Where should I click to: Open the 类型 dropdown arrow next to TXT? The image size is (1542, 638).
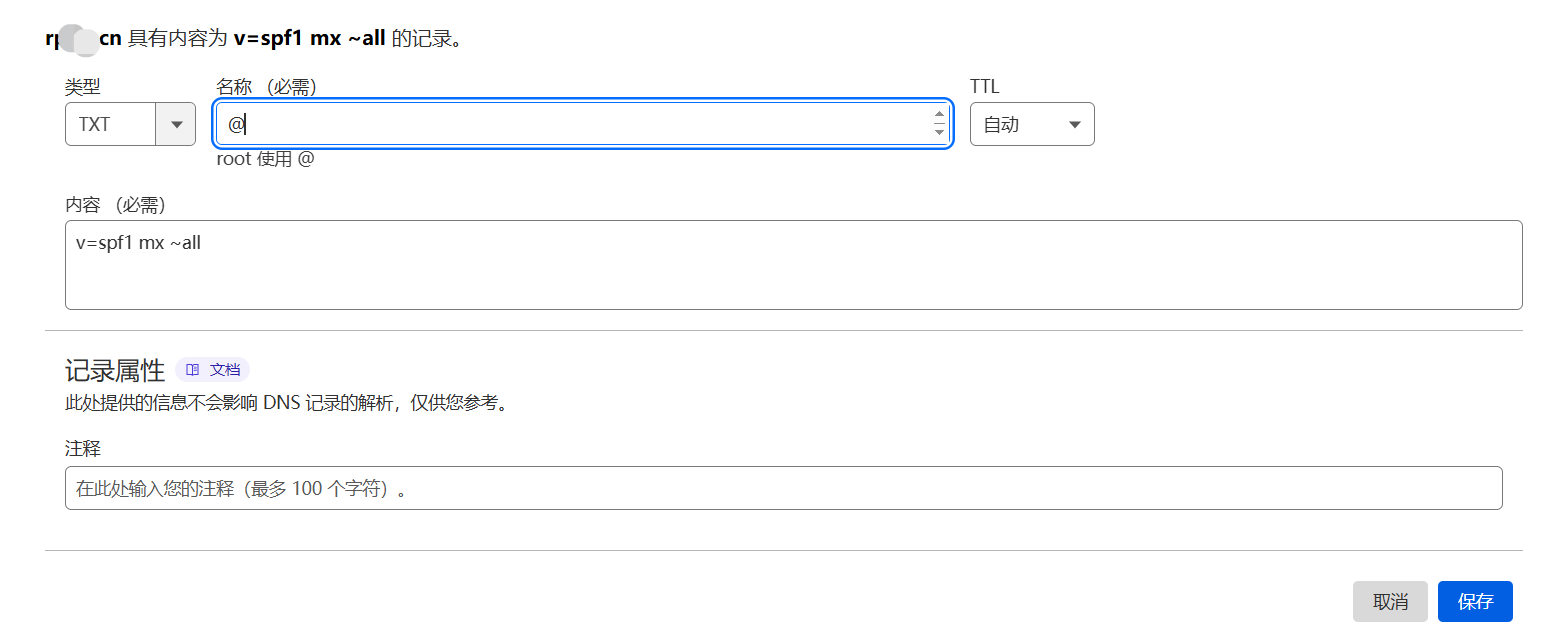tap(176, 124)
